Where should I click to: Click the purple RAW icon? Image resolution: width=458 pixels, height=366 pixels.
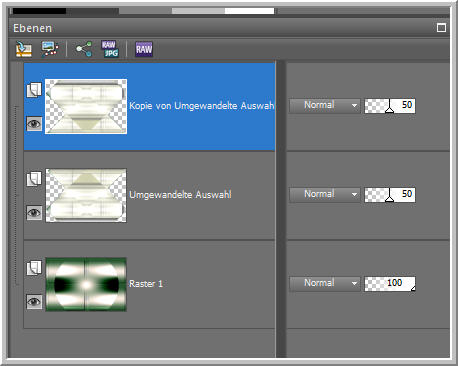(x=144, y=49)
